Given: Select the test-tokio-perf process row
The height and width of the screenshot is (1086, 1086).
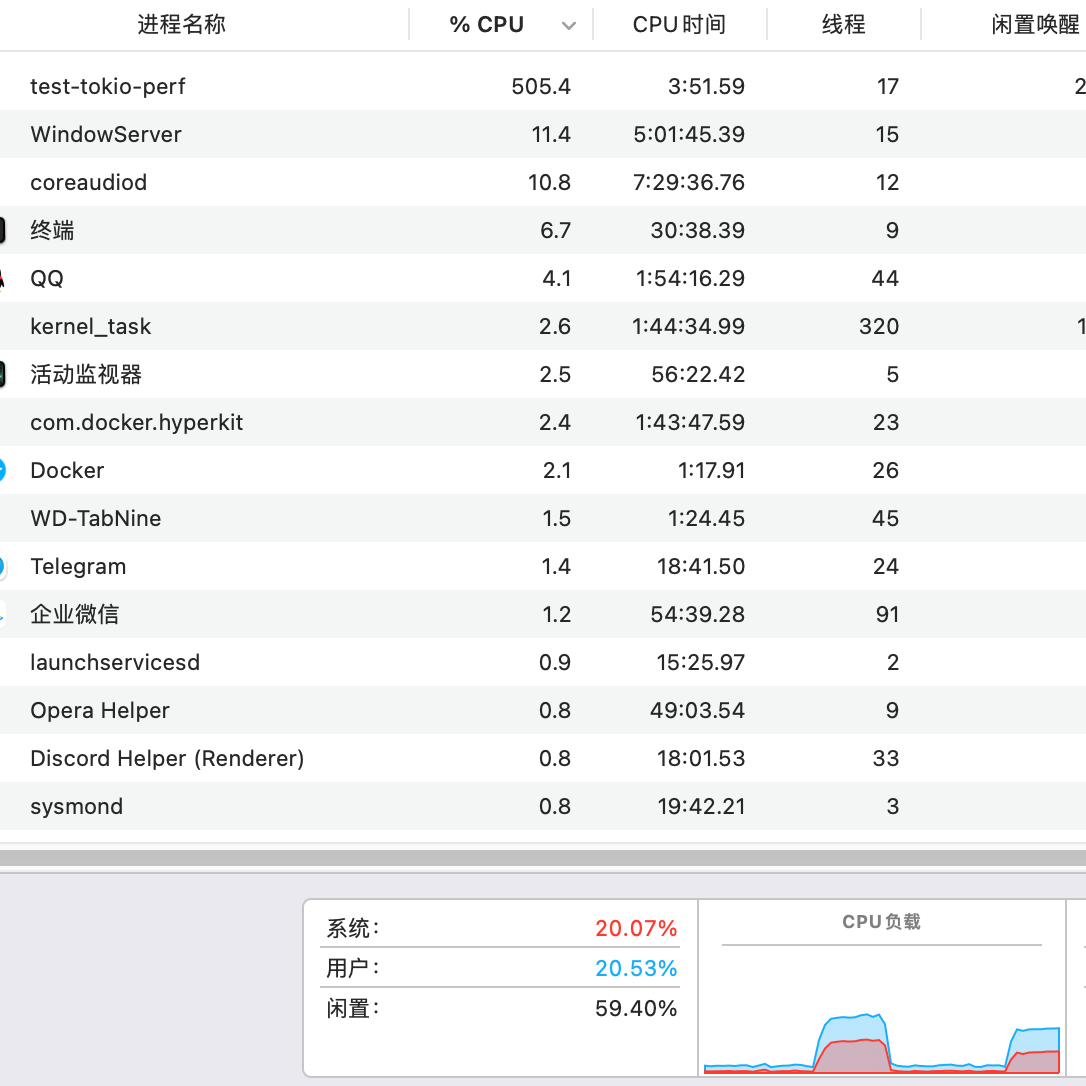Looking at the screenshot, I should point(543,86).
